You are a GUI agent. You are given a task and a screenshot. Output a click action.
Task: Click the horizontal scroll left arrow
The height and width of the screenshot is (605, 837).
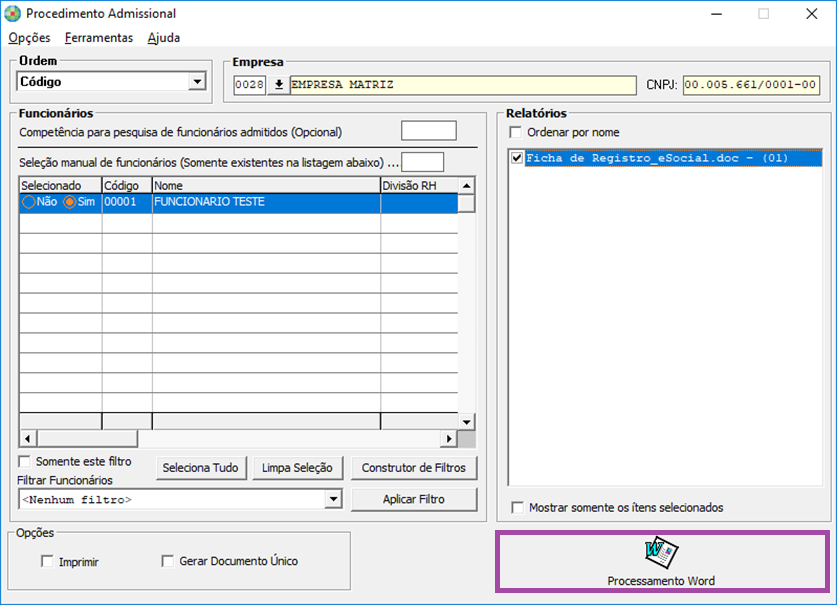28,439
